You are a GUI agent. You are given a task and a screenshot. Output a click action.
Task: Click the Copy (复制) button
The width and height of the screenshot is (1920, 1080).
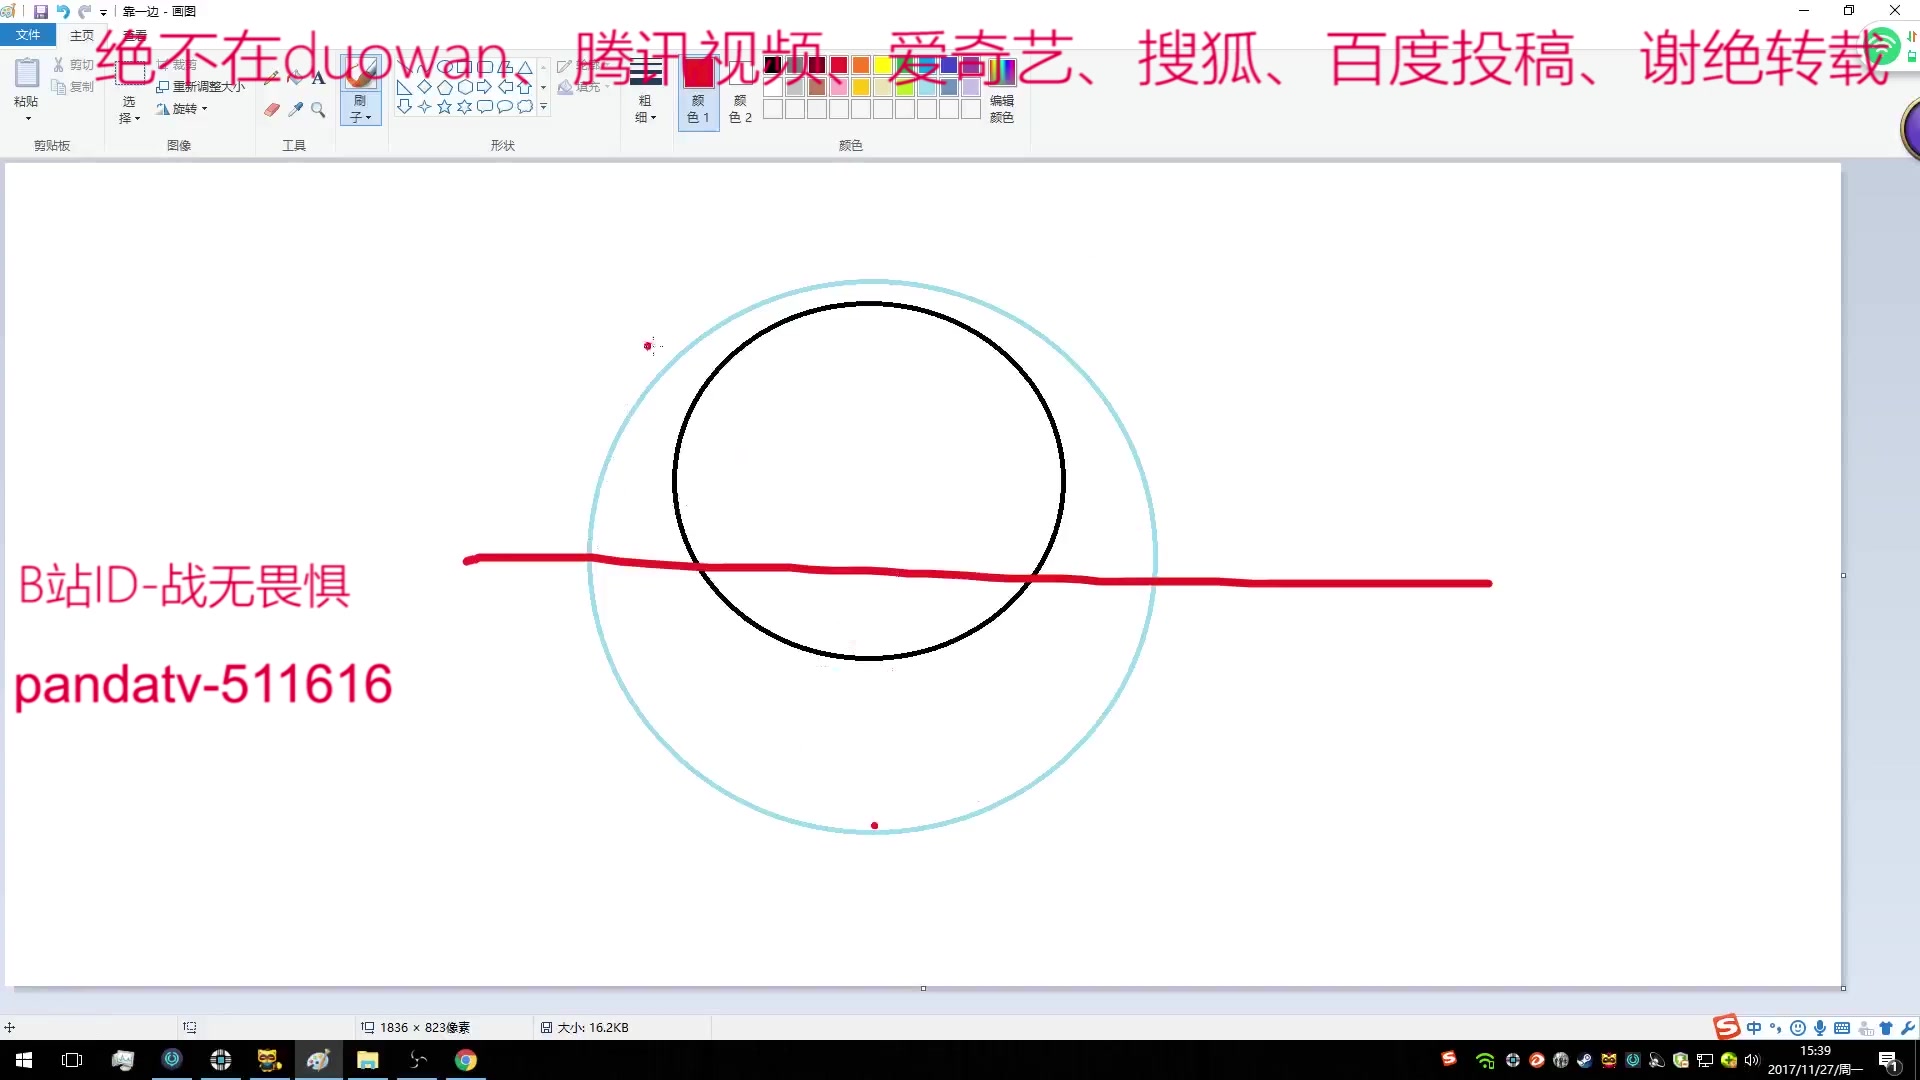pyautogui.click(x=74, y=87)
